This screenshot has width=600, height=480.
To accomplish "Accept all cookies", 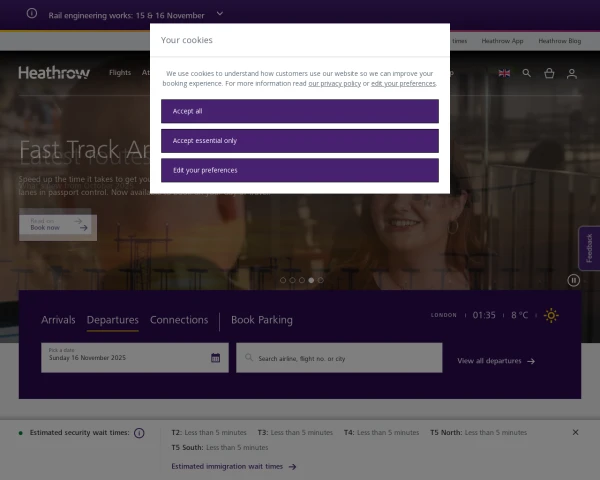I will 300,111.
